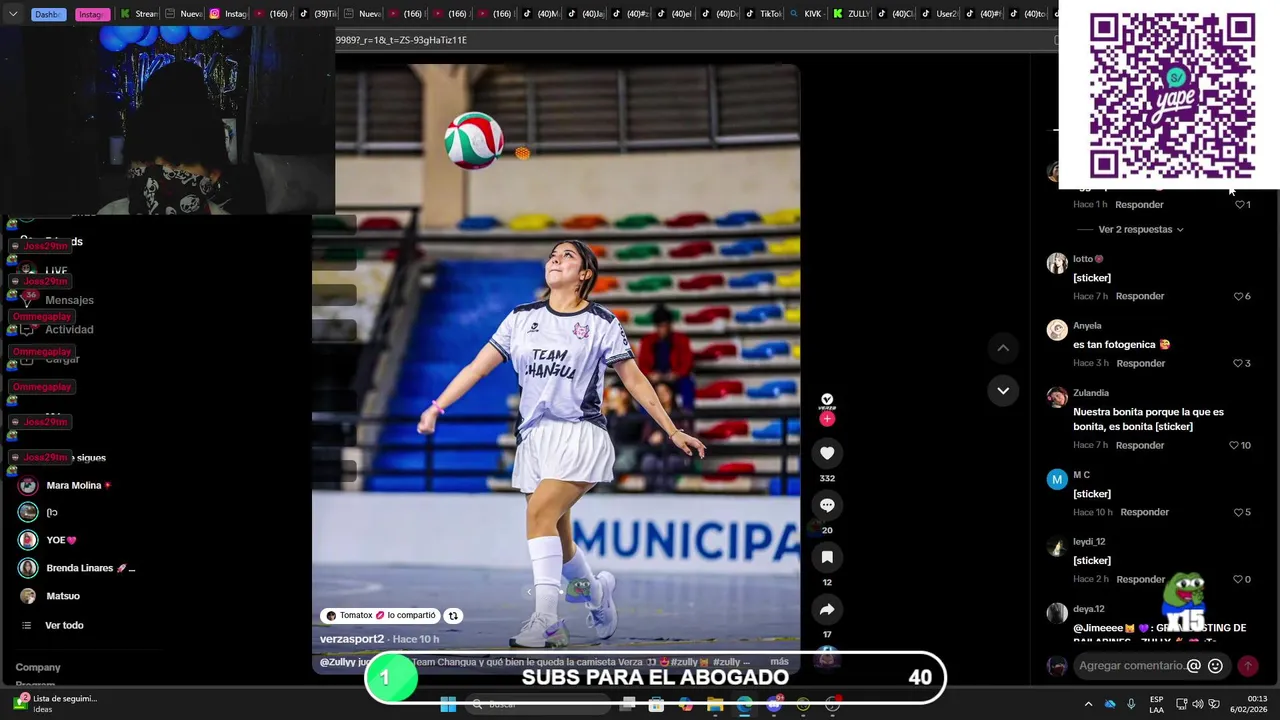The image size is (1280, 720).
Task: Open the browser tab list chevron
Action: [x=13, y=13]
